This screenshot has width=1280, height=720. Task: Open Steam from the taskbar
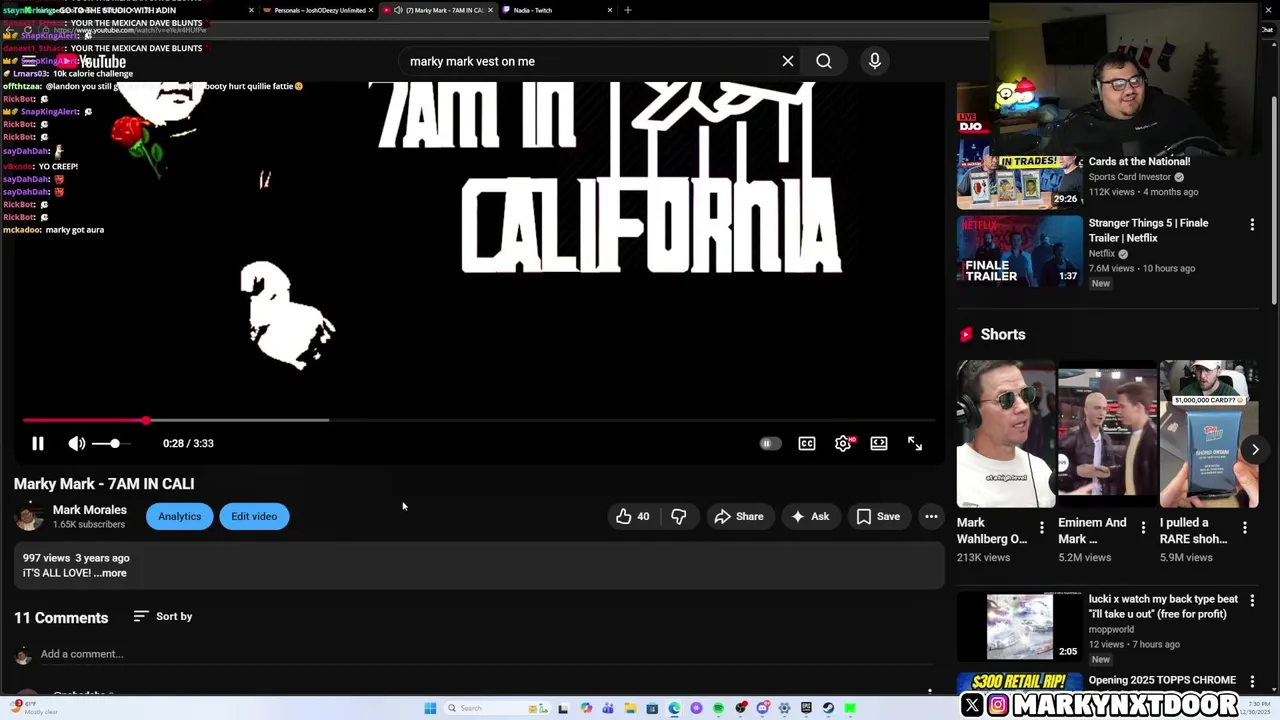[828, 708]
